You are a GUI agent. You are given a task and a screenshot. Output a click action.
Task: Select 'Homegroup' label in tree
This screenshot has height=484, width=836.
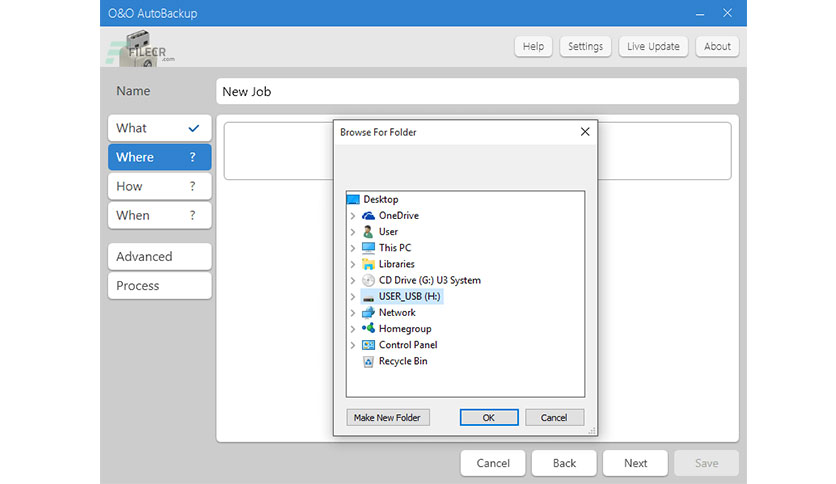tap(405, 329)
